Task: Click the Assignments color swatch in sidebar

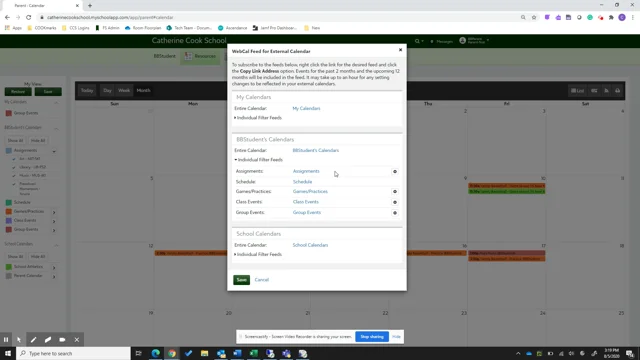Action: click(9, 151)
